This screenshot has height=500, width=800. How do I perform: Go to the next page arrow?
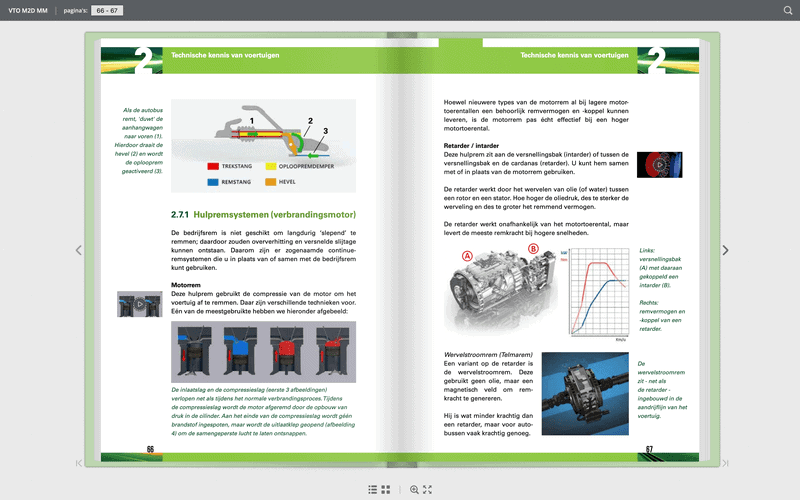[726, 250]
